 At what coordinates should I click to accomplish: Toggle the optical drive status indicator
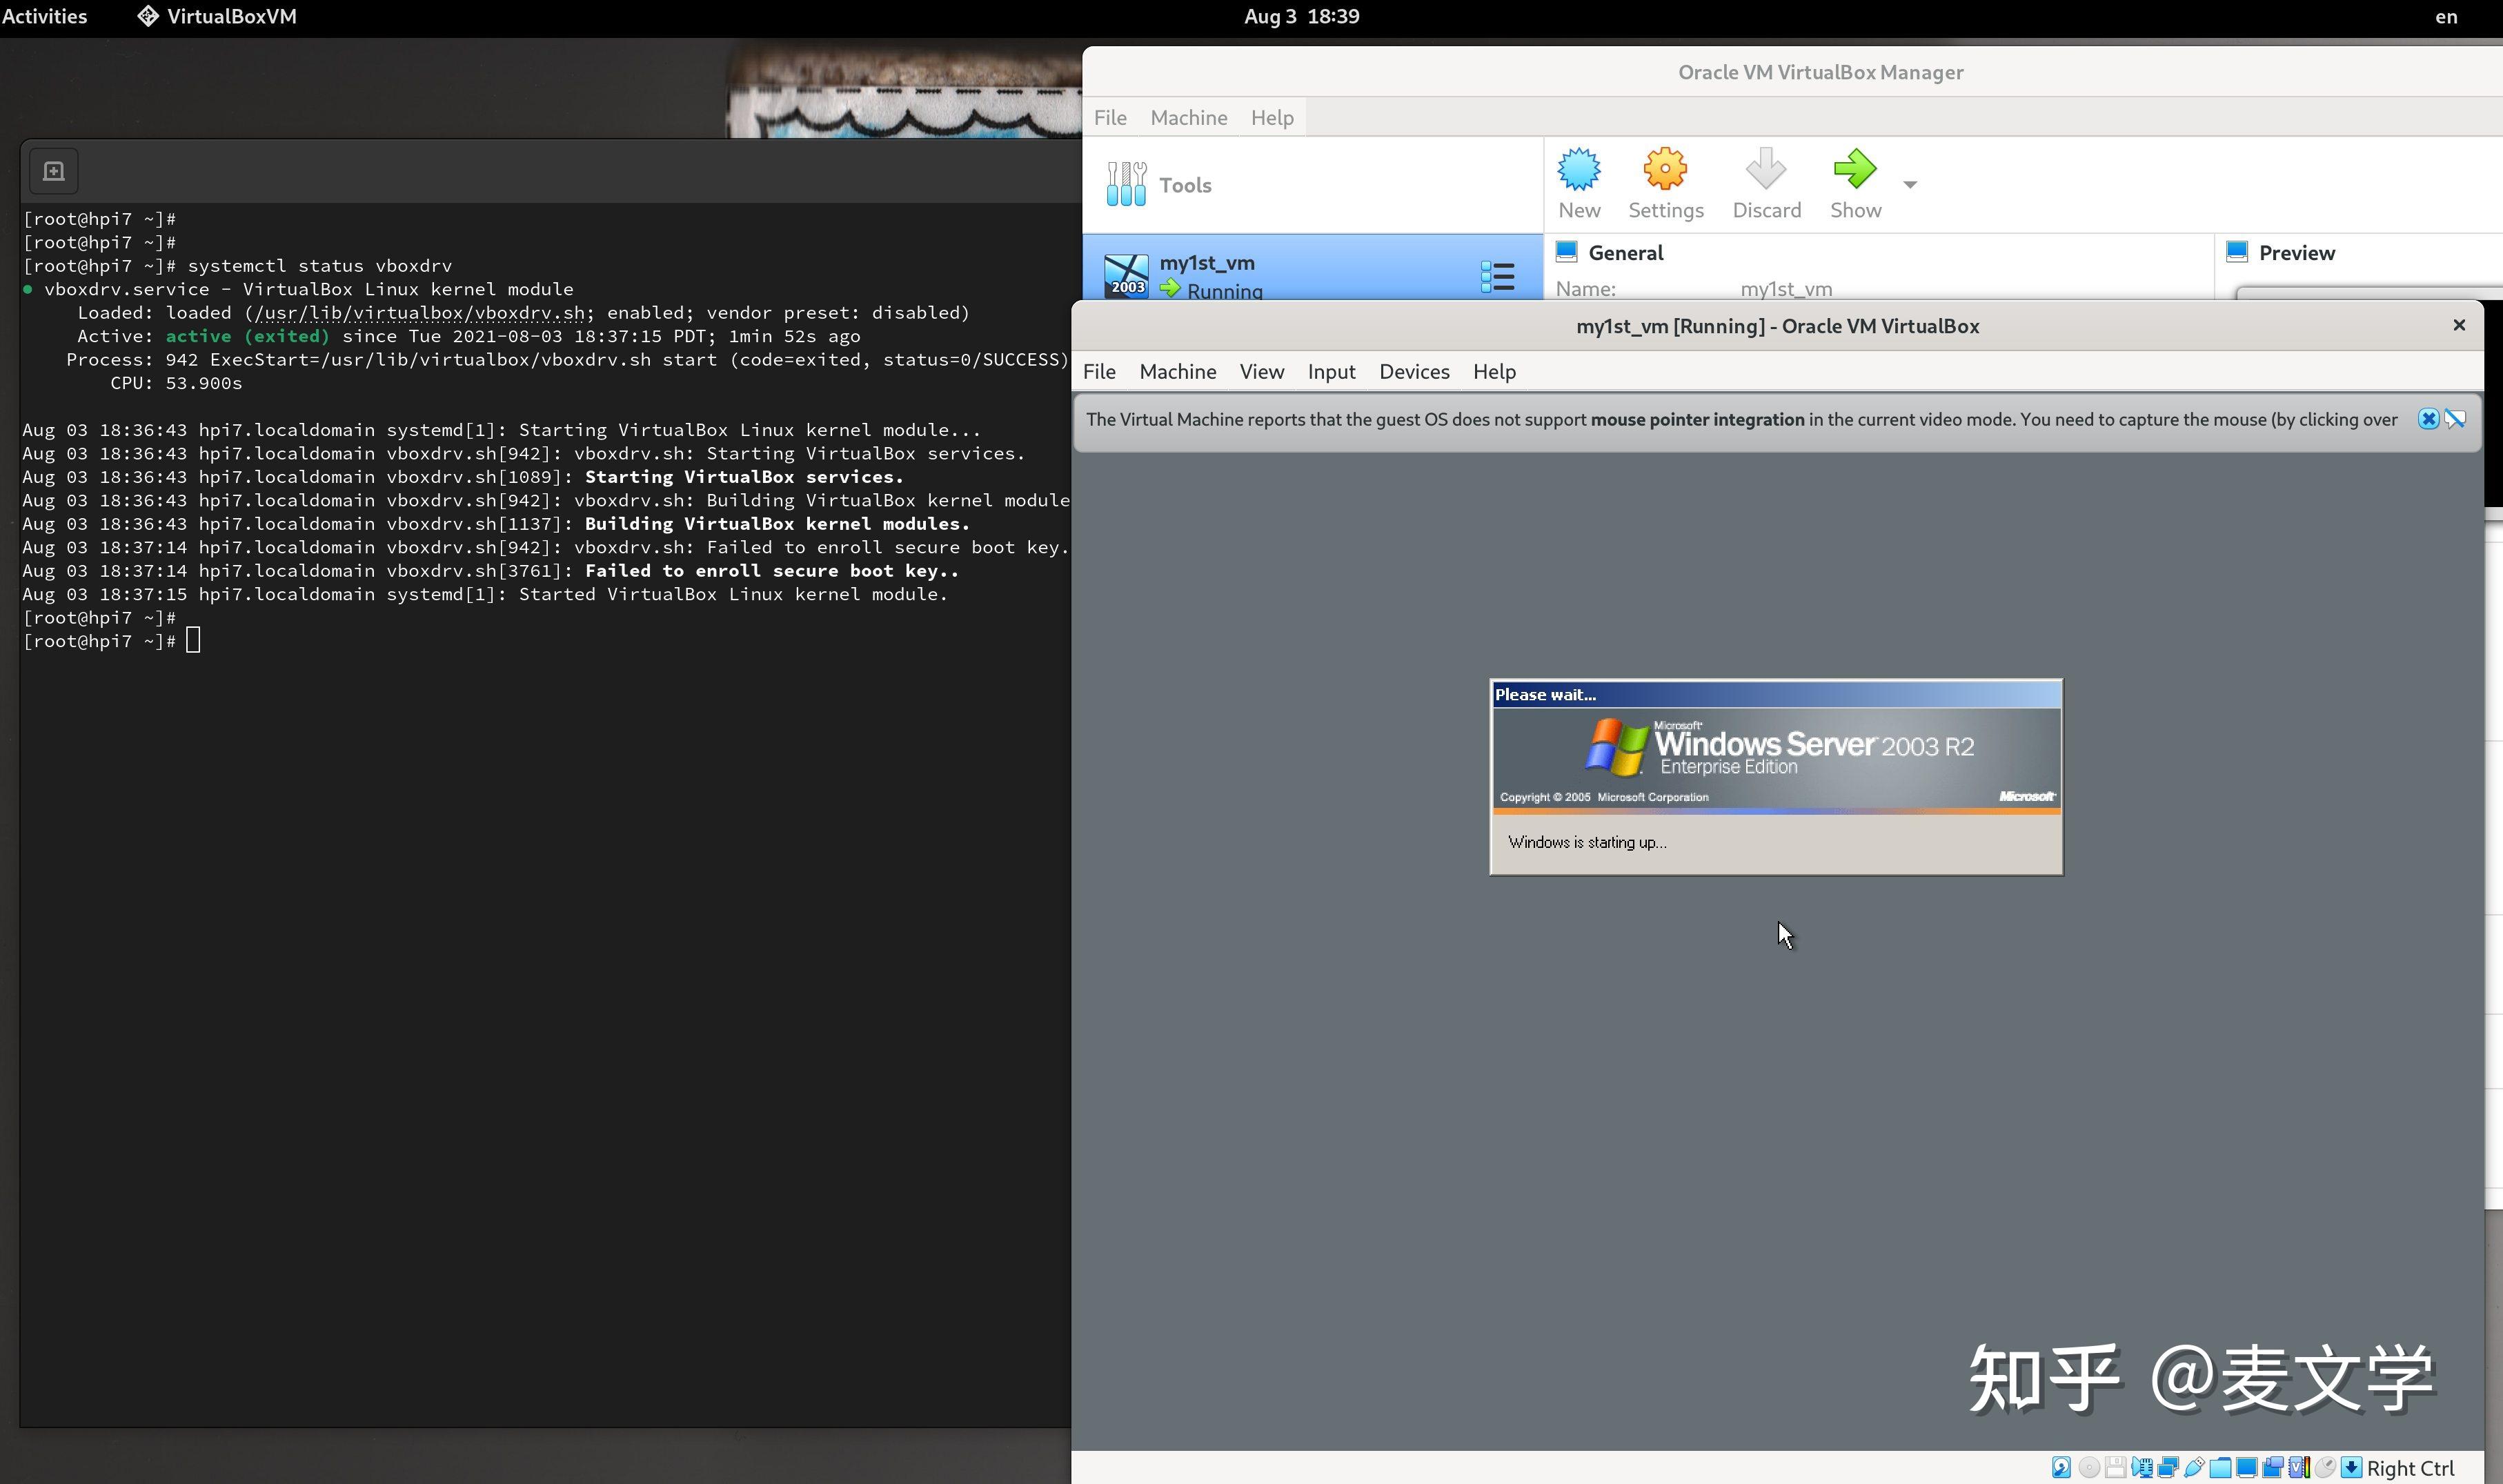tap(2090, 1467)
